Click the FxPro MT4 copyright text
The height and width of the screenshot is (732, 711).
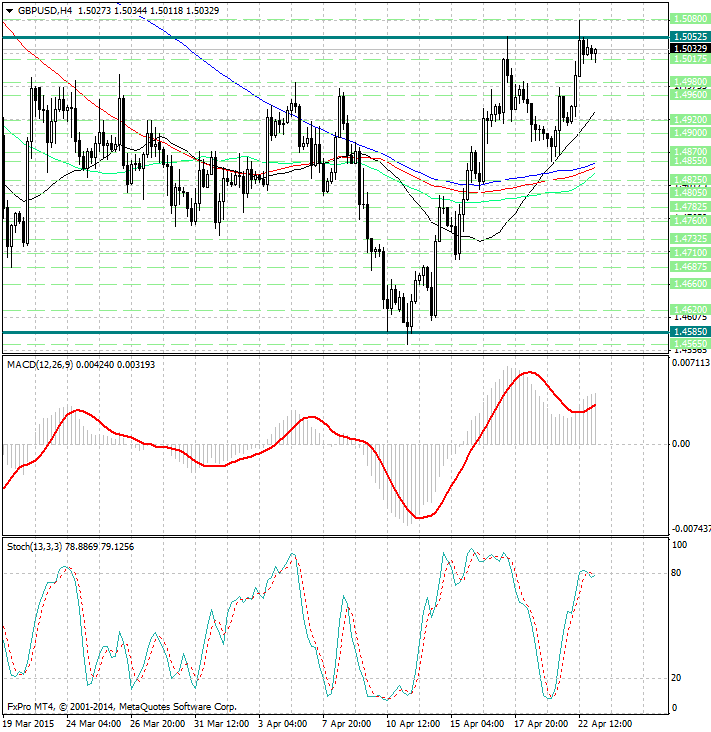120,706
